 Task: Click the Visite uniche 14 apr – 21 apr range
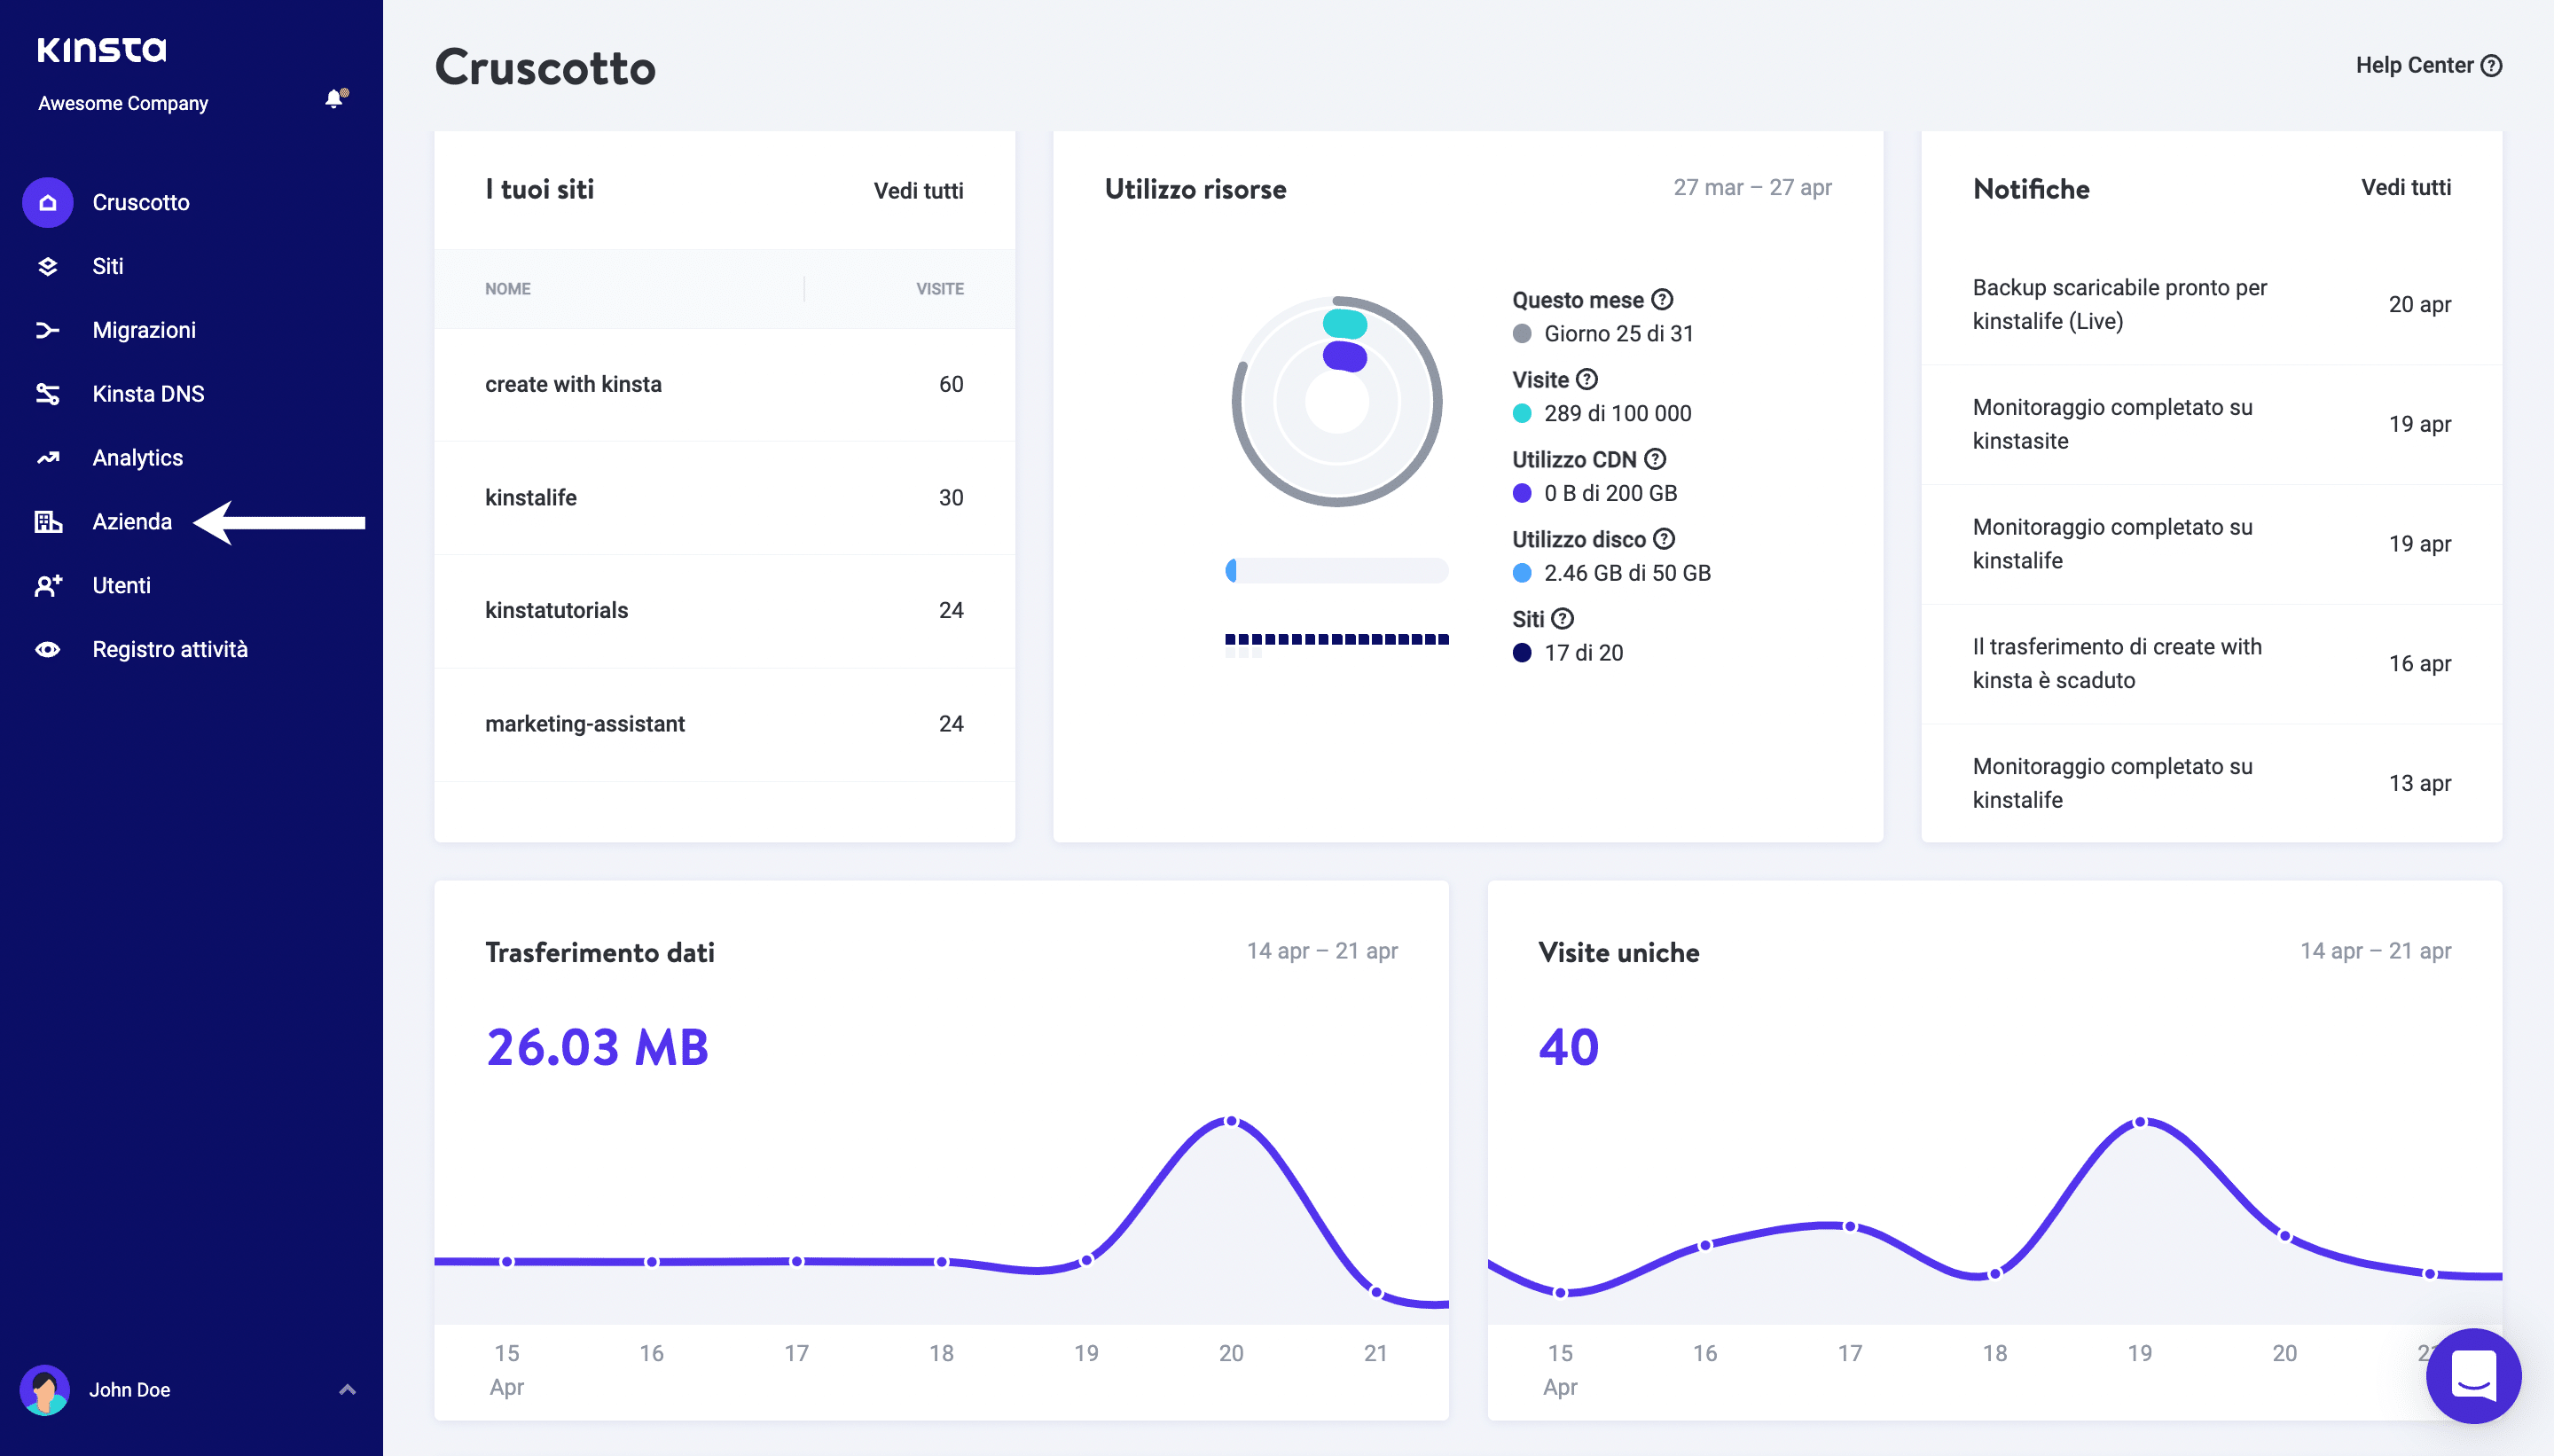point(2375,951)
